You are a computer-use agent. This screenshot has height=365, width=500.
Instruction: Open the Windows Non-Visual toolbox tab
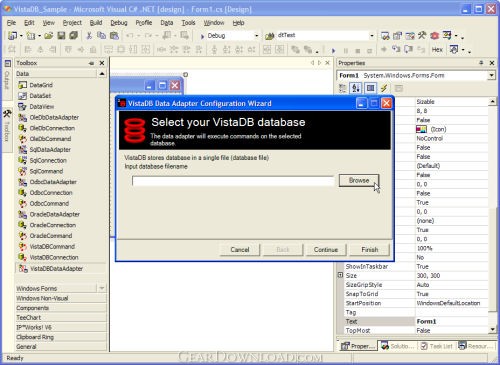click(61, 298)
